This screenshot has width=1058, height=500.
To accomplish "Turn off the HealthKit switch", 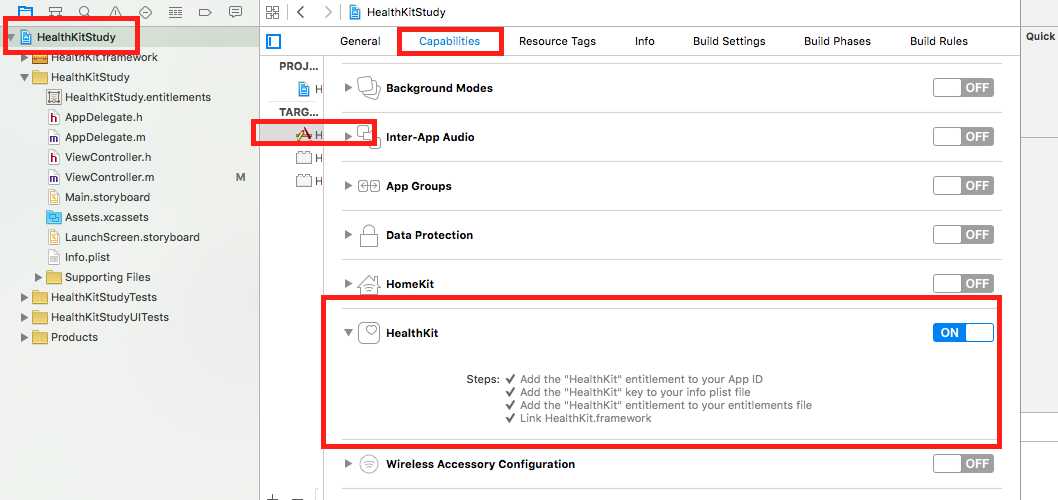I will point(963,333).
